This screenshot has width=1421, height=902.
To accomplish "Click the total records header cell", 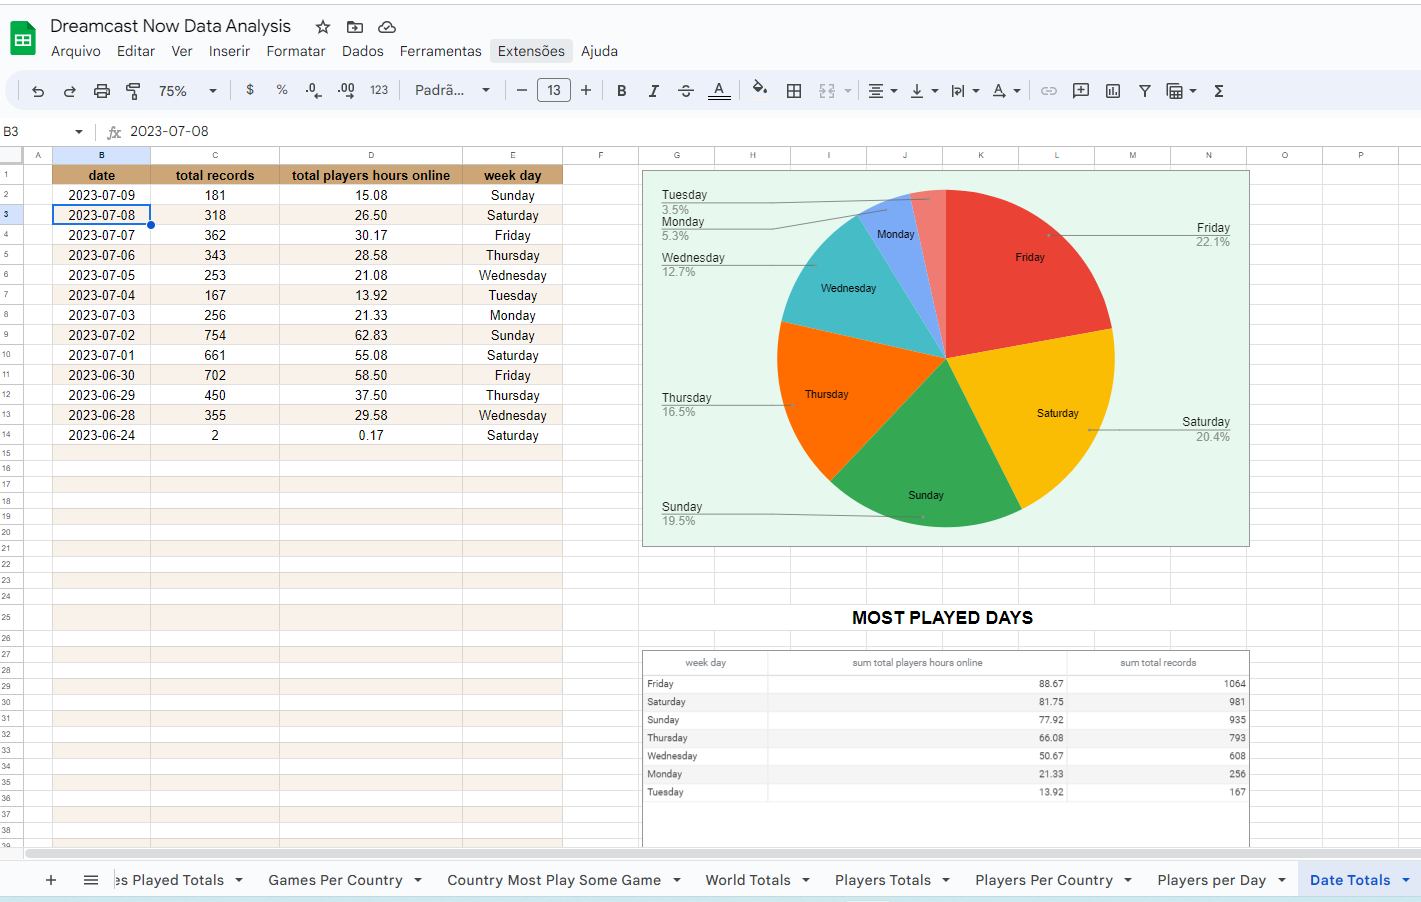I will (215, 175).
